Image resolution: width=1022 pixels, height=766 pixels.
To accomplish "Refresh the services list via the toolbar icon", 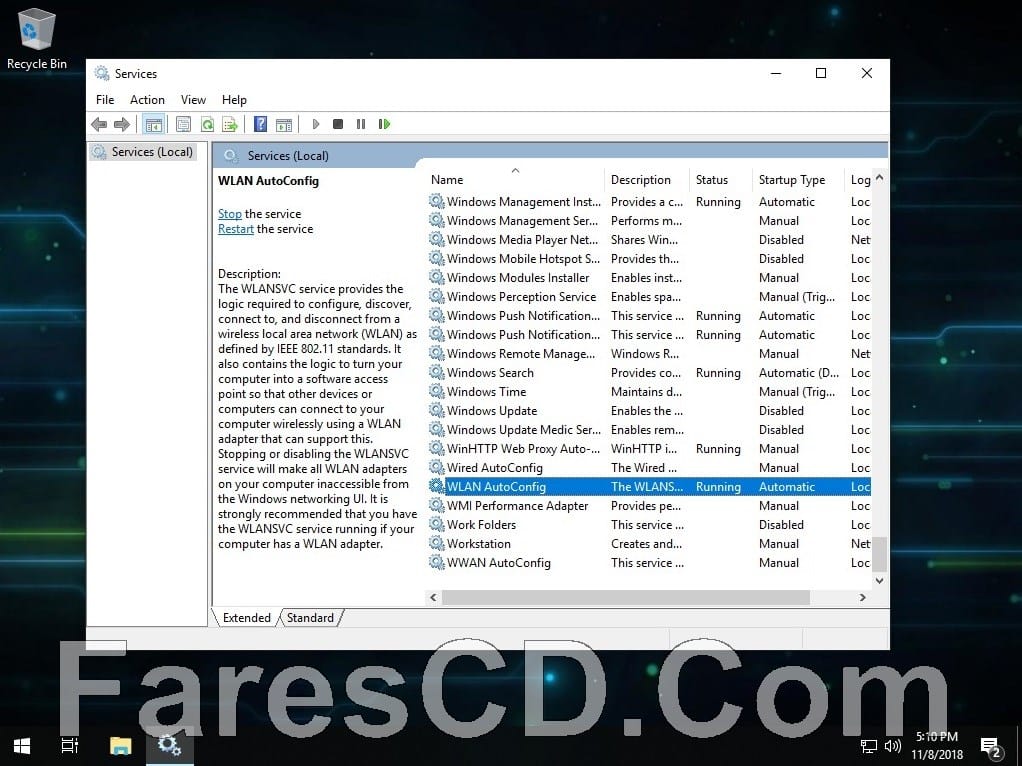I will pyautogui.click(x=207, y=124).
